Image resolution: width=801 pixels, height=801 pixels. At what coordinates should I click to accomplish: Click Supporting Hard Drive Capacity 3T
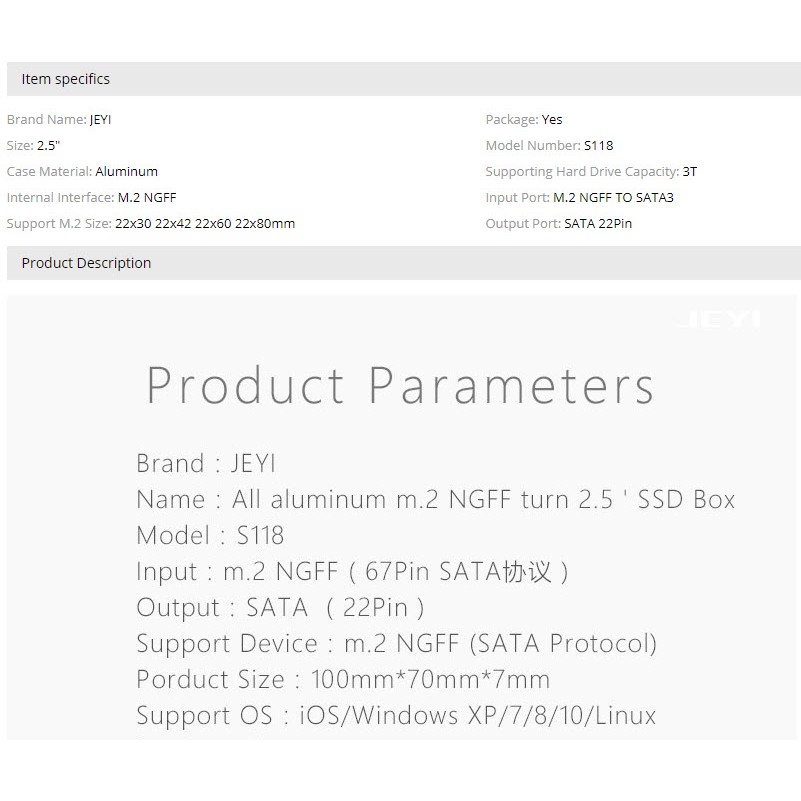click(690, 172)
